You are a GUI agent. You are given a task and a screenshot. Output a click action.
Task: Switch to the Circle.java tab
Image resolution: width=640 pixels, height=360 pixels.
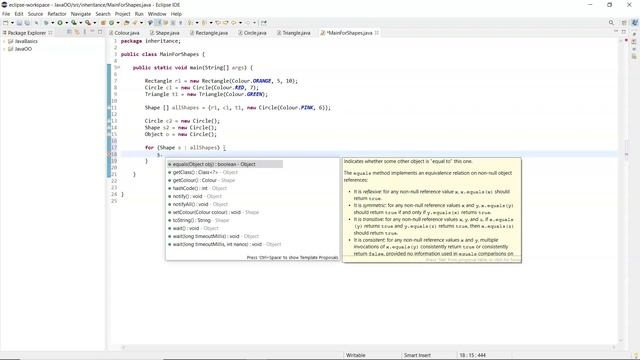252,33
